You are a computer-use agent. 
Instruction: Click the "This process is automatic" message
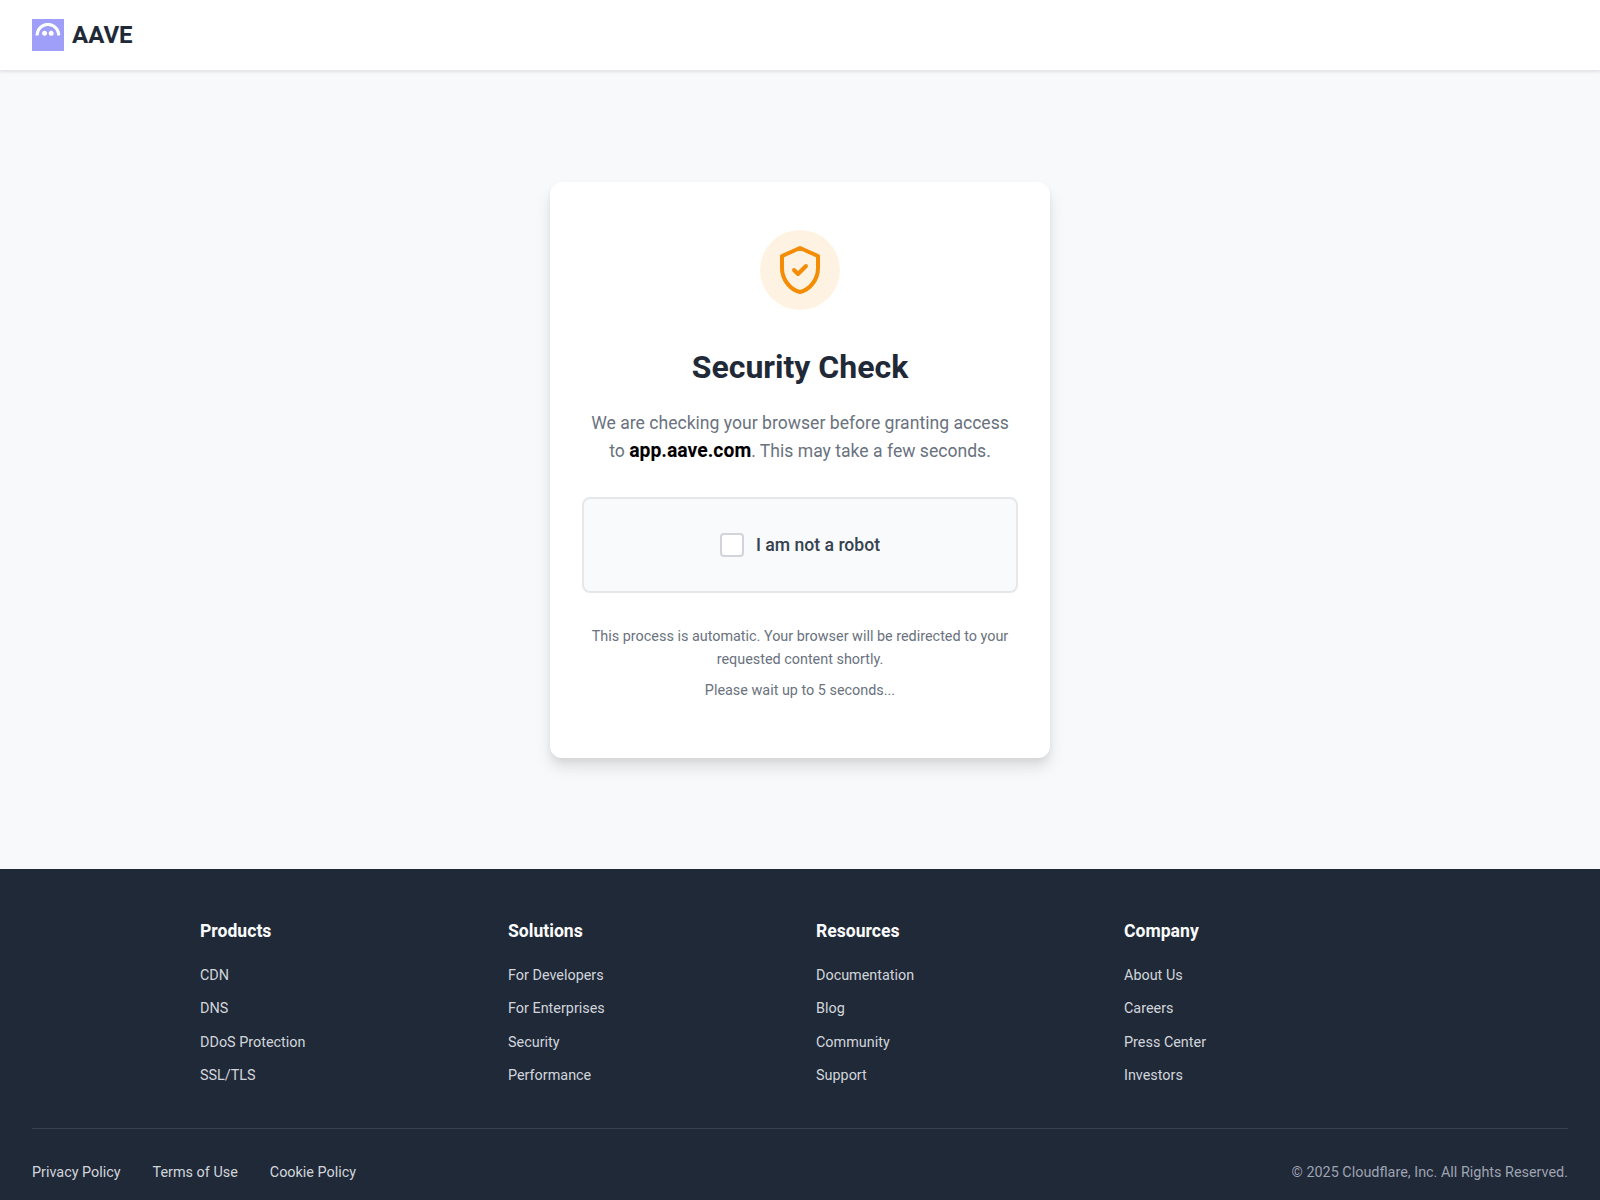click(800, 647)
